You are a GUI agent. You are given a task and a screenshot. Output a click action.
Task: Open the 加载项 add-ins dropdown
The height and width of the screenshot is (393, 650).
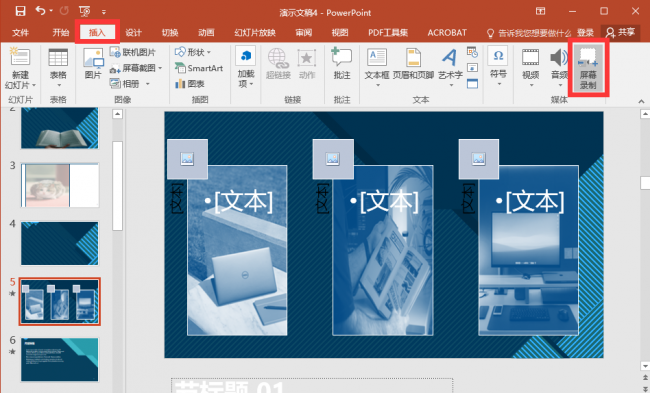coord(245,67)
